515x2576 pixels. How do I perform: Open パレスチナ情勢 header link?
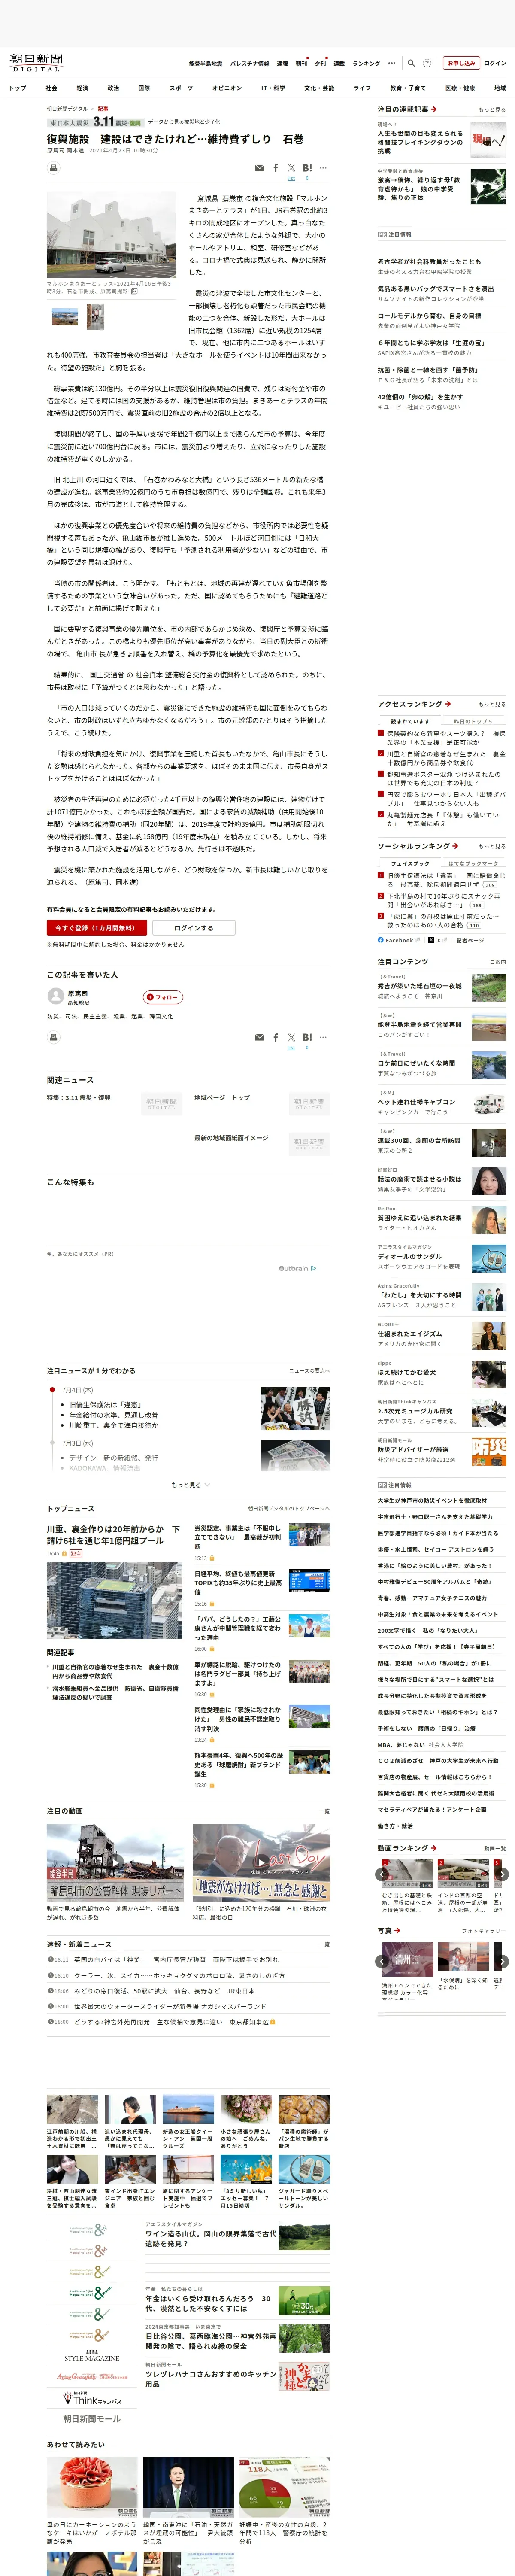coord(250,63)
